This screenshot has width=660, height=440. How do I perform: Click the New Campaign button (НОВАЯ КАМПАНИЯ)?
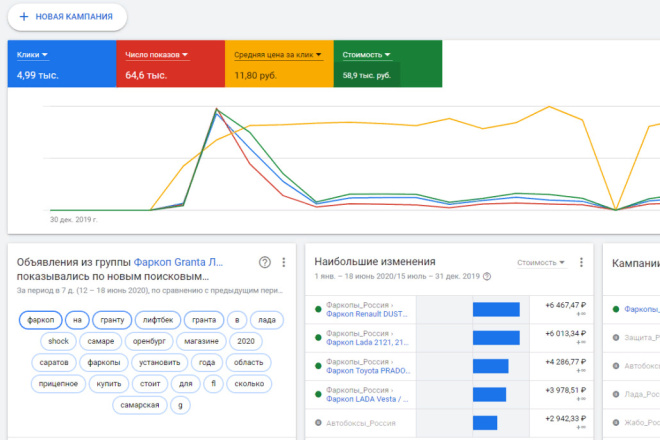(x=67, y=17)
